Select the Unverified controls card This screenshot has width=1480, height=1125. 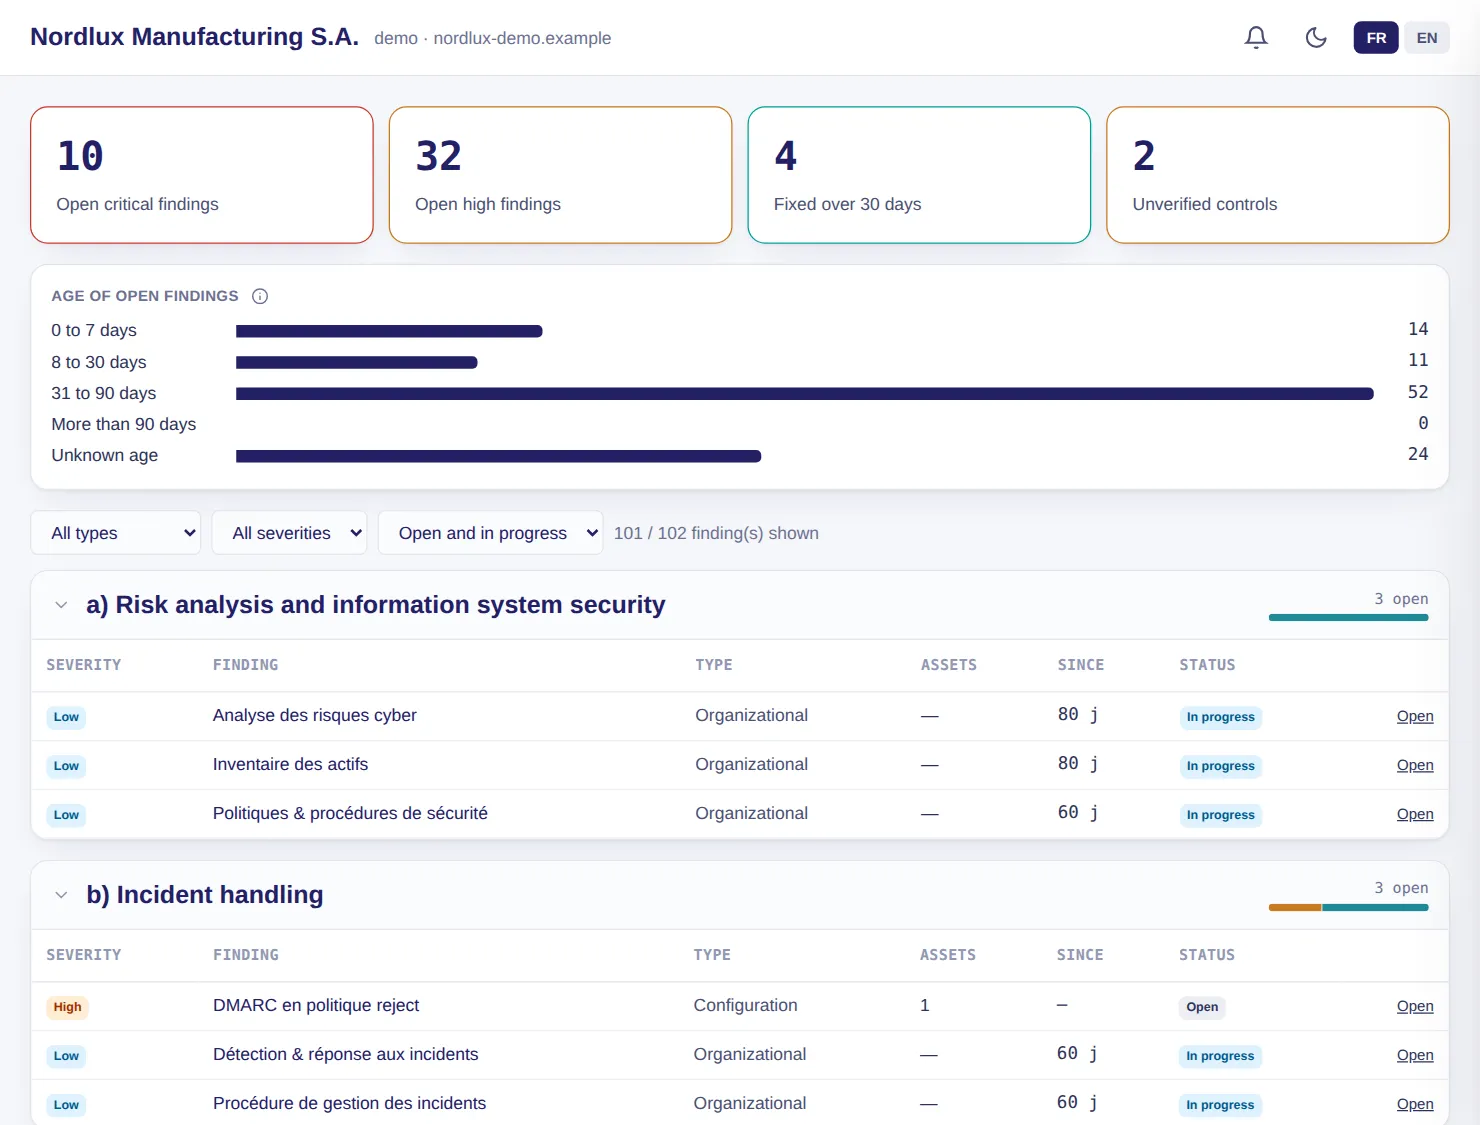pos(1278,175)
